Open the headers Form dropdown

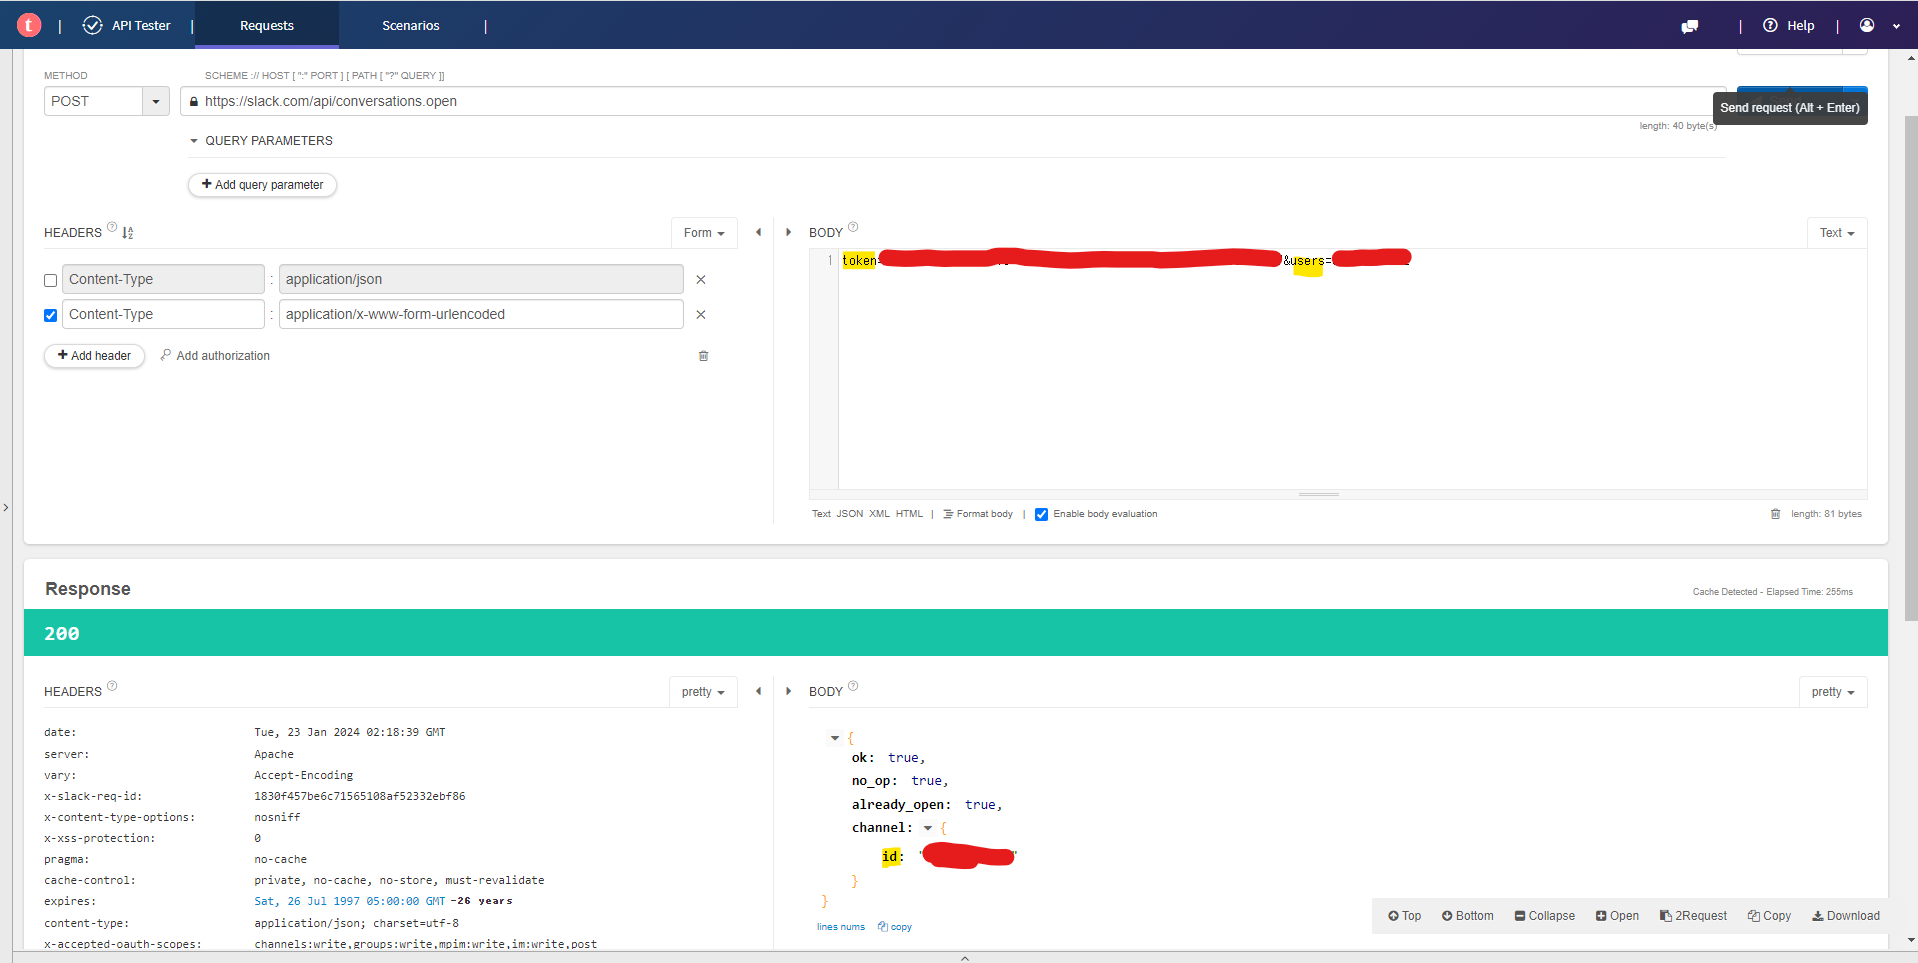coord(704,233)
